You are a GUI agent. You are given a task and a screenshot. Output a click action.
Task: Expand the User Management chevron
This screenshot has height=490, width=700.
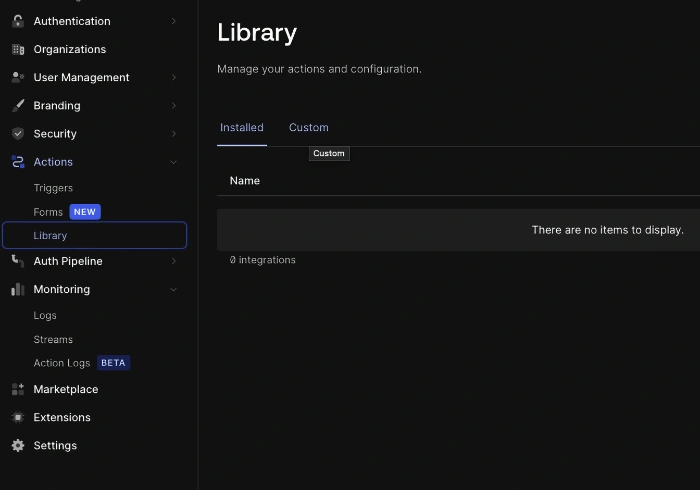(x=173, y=77)
